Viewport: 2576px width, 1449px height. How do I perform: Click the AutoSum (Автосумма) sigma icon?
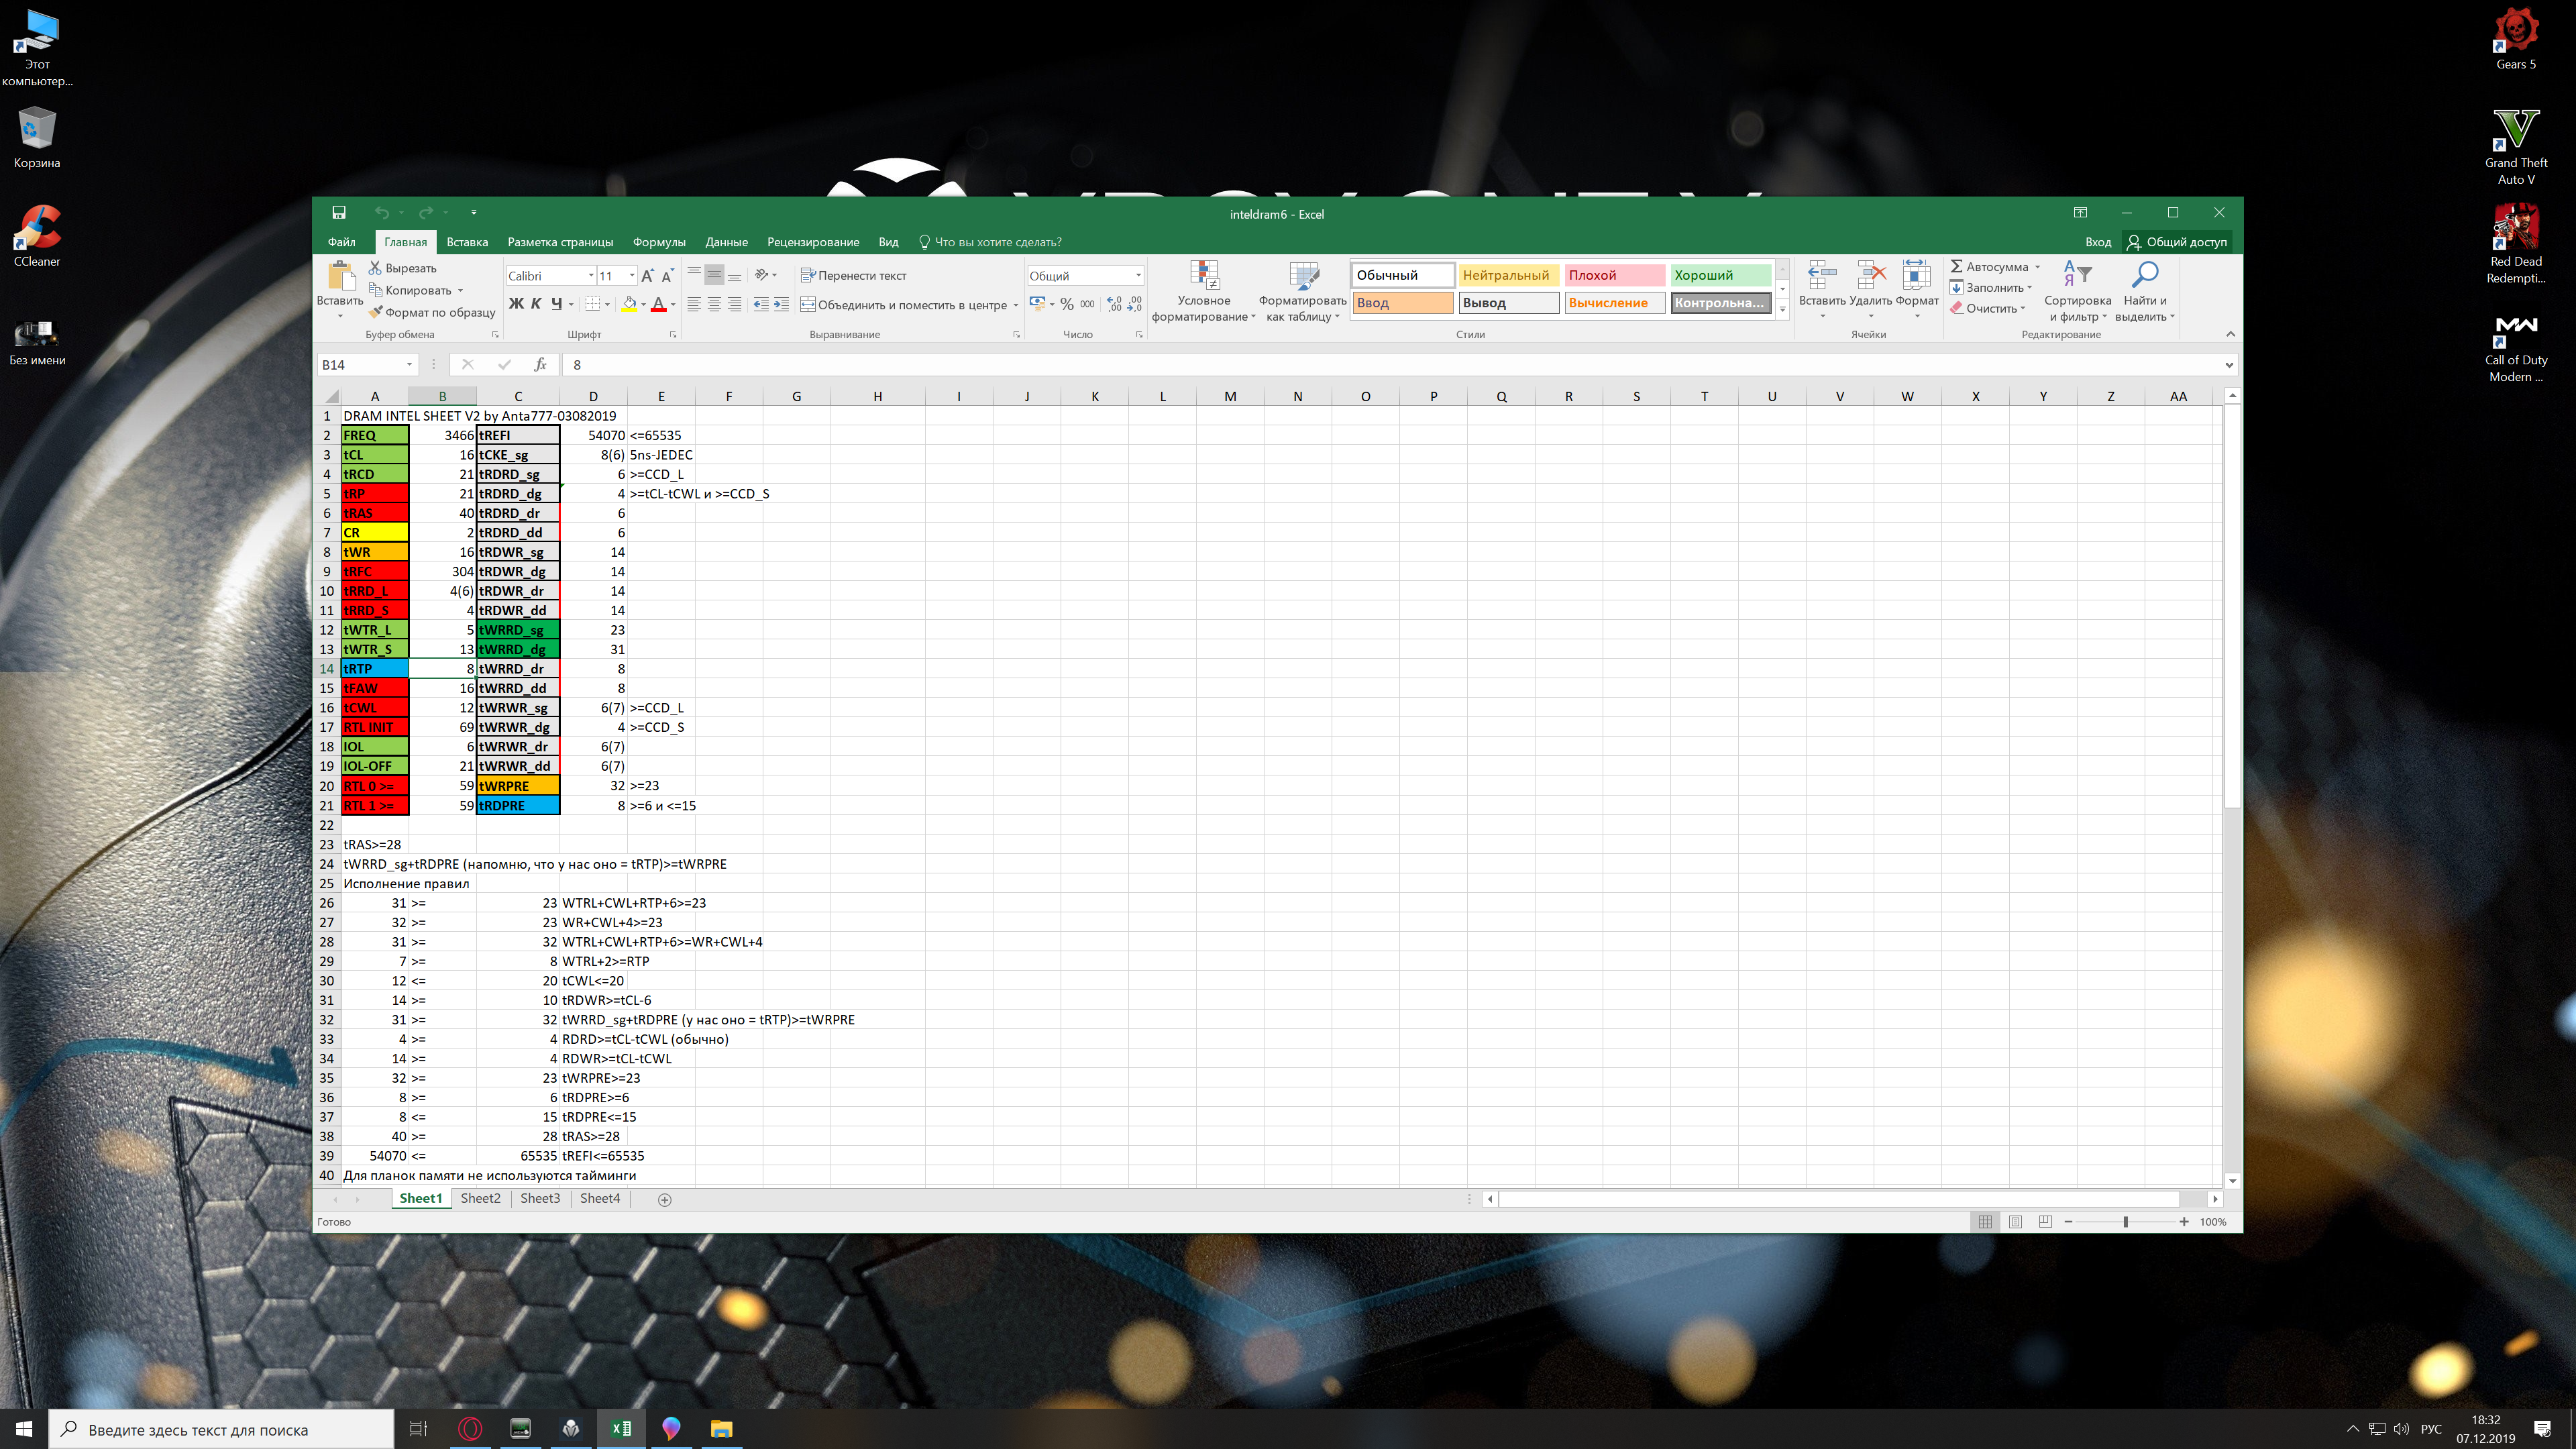point(1956,267)
